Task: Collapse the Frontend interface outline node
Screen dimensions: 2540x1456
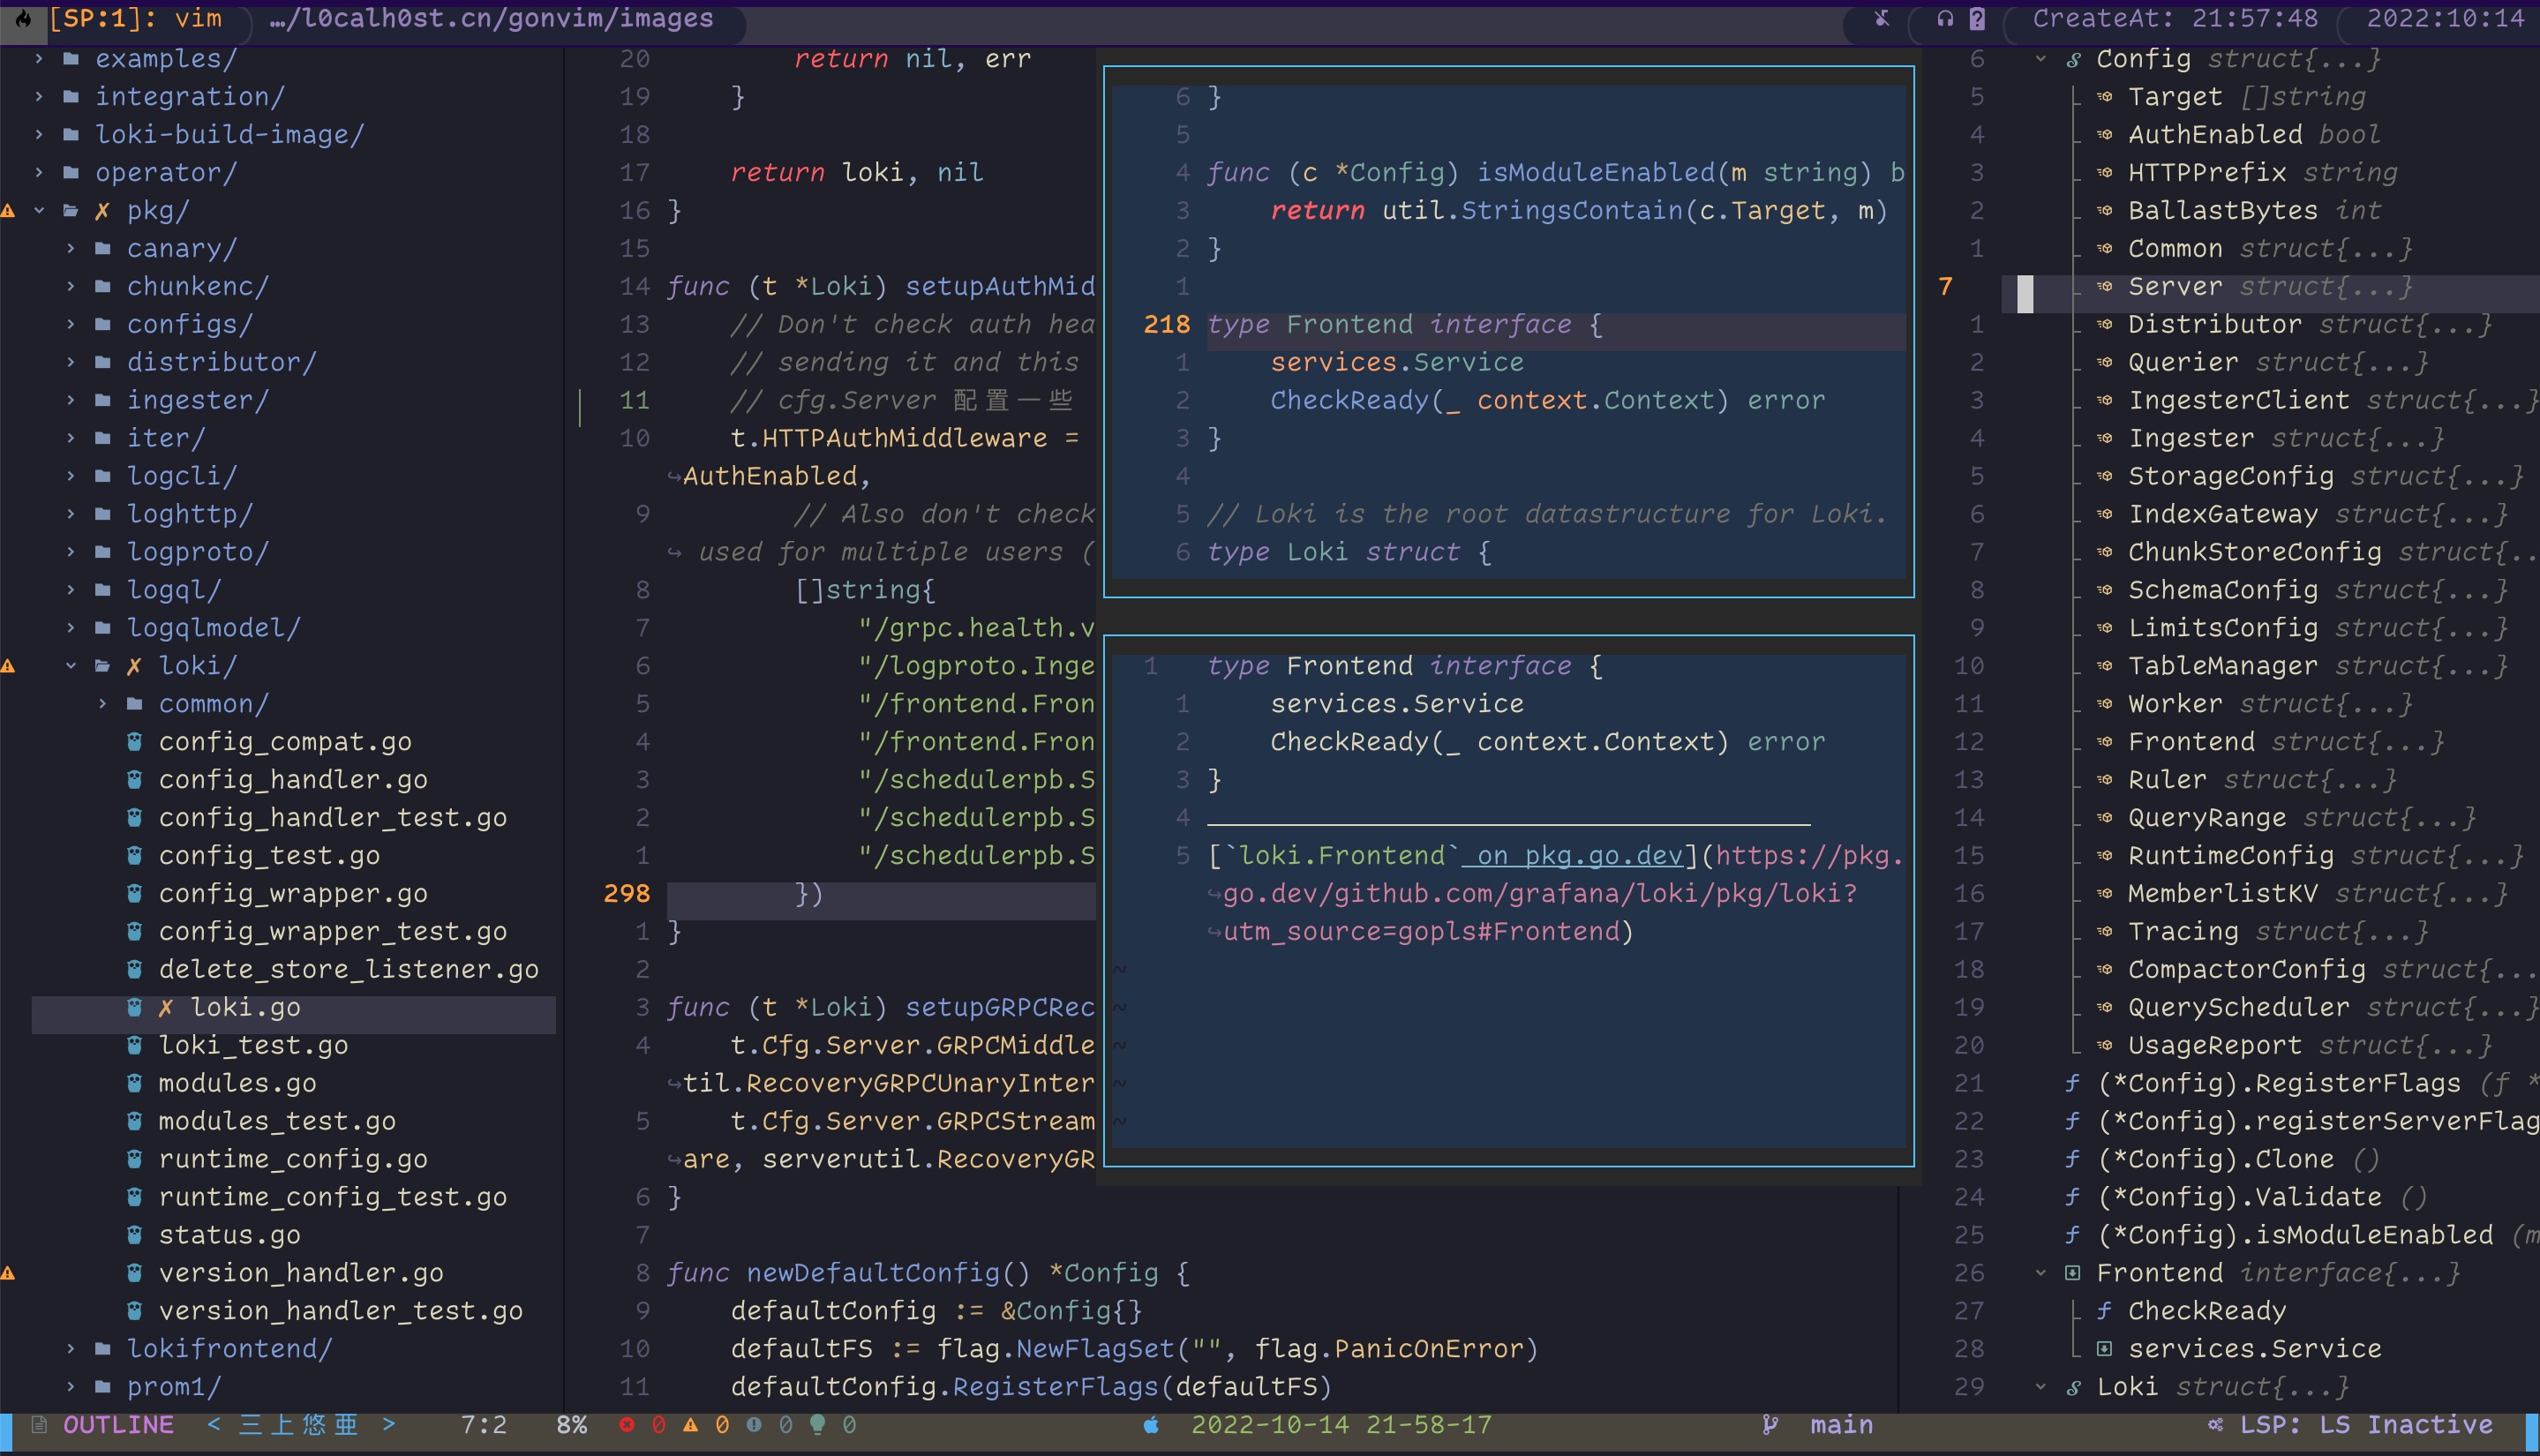Action: tap(2041, 1273)
